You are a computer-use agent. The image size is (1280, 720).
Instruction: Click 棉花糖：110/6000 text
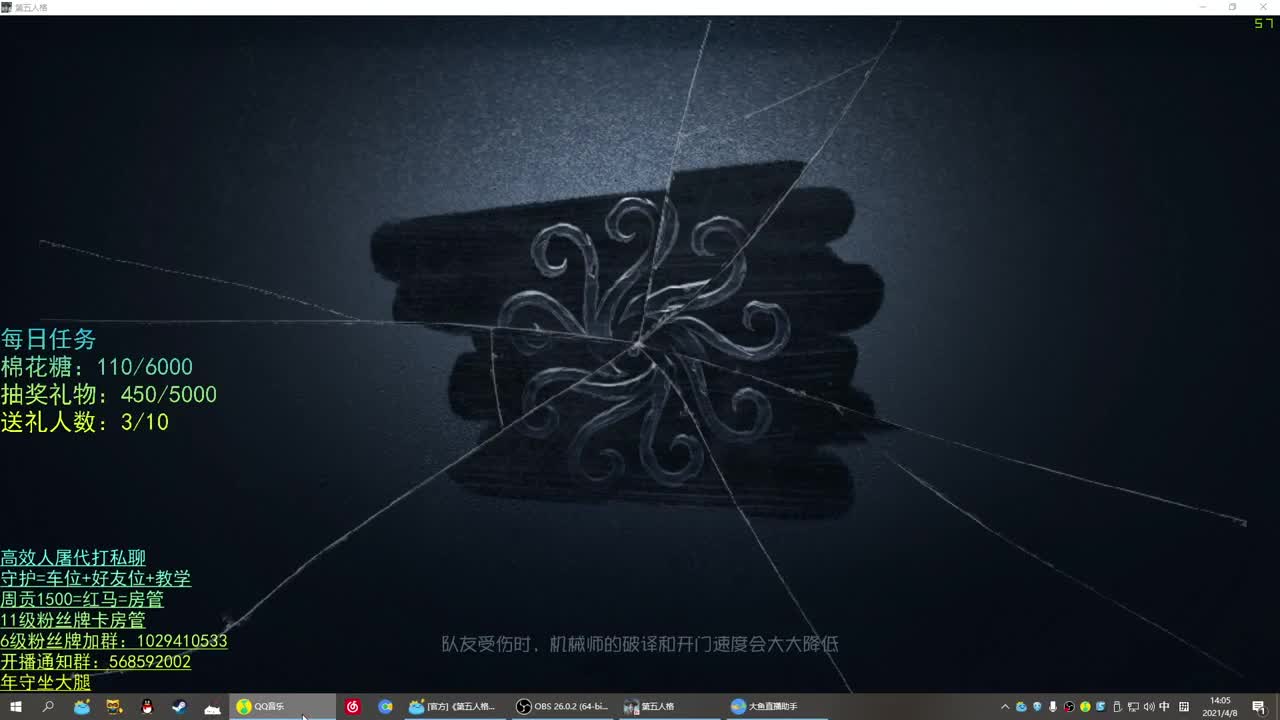97,367
